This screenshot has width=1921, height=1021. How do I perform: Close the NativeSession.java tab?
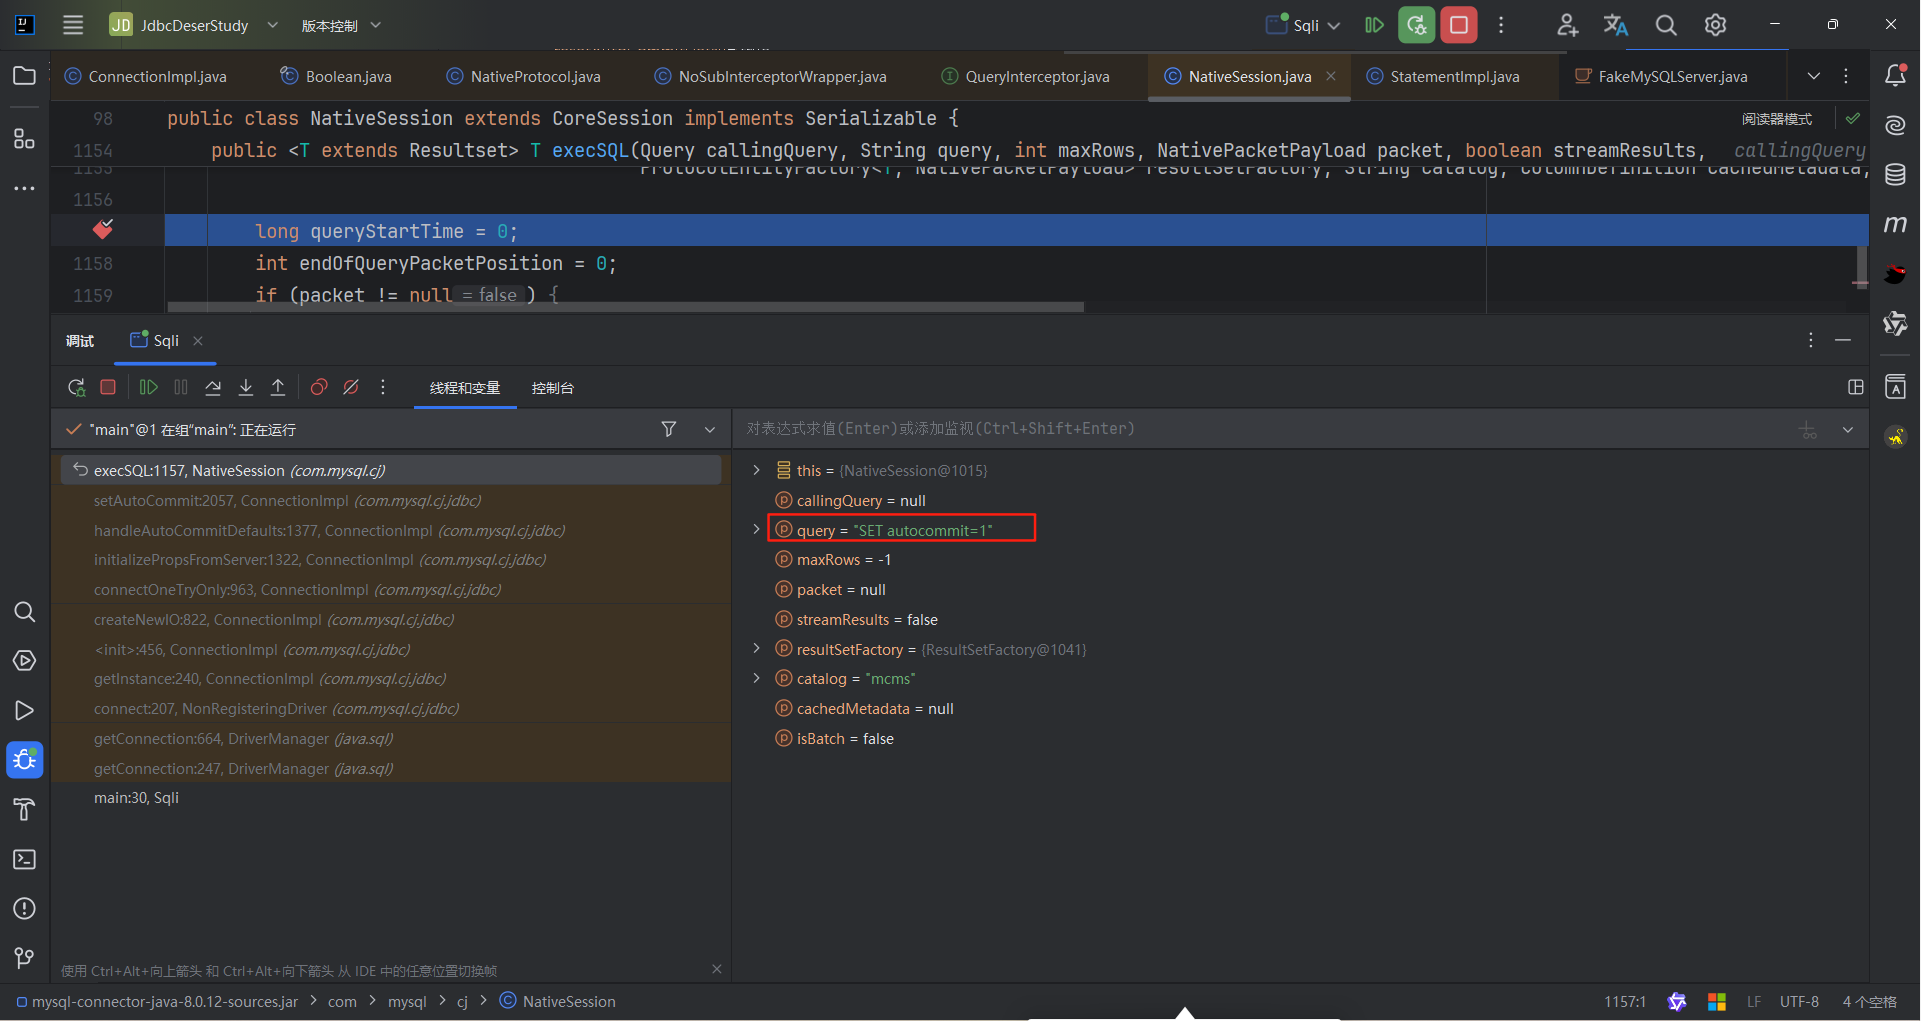pyautogui.click(x=1331, y=76)
